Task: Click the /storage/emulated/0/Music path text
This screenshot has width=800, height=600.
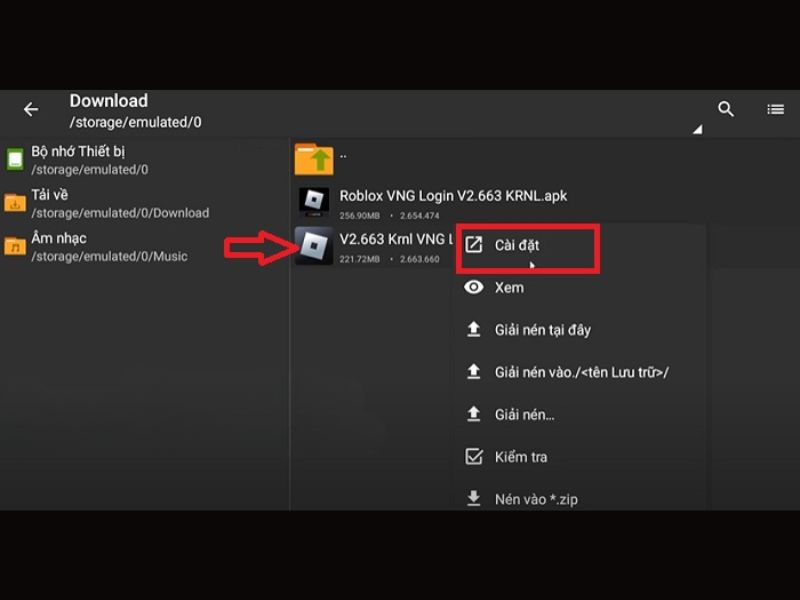Action: (109, 257)
